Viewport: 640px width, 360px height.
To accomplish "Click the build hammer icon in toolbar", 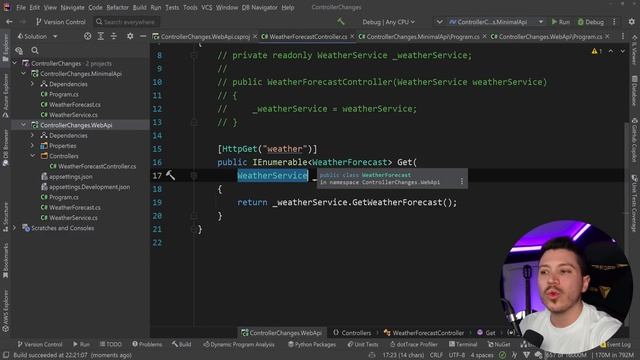I will pos(341,22).
